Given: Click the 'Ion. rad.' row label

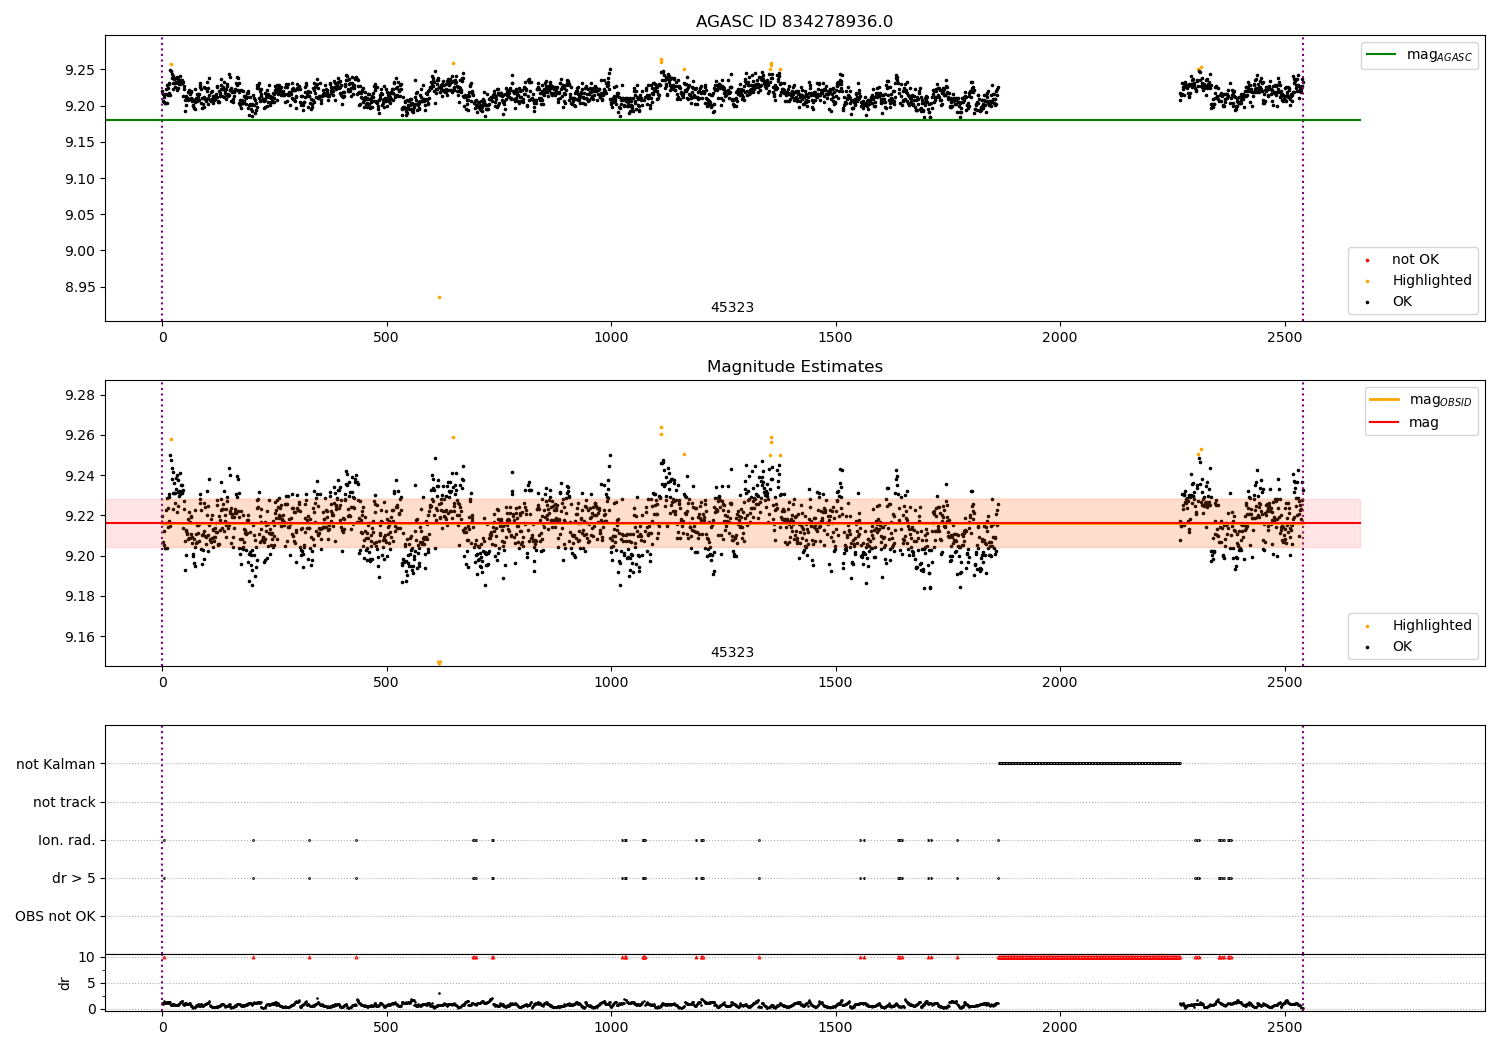Looking at the screenshot, I should (66, 840).
